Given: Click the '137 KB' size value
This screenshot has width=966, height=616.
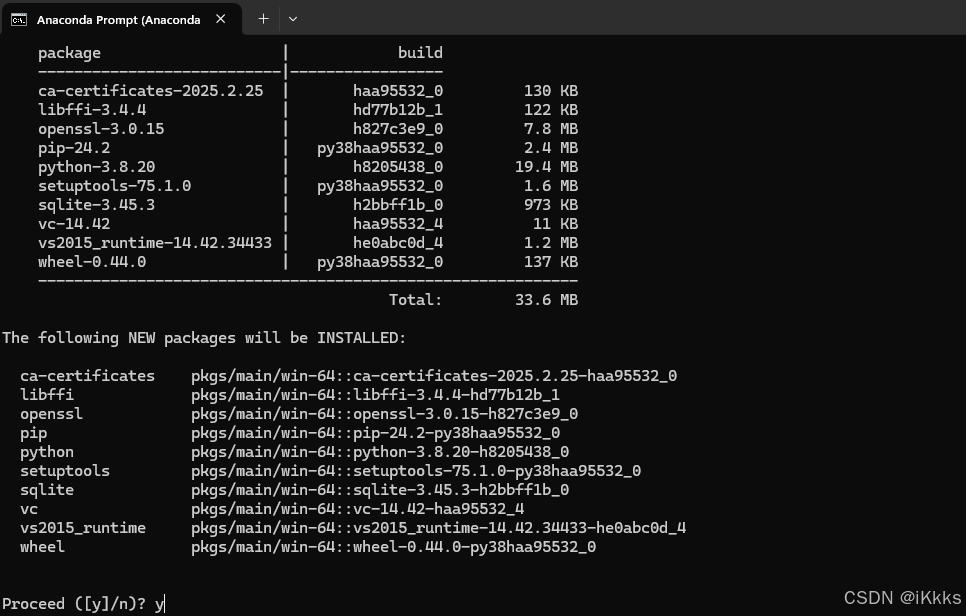Looking at the screenshot, I should [x=551, y=262].
